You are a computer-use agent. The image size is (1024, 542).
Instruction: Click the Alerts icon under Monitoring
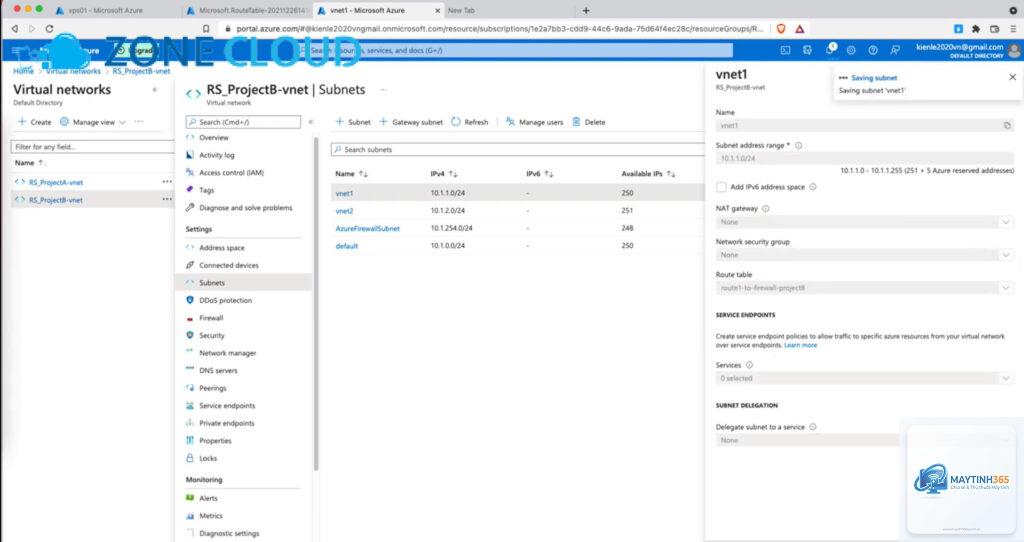[190, 498]
